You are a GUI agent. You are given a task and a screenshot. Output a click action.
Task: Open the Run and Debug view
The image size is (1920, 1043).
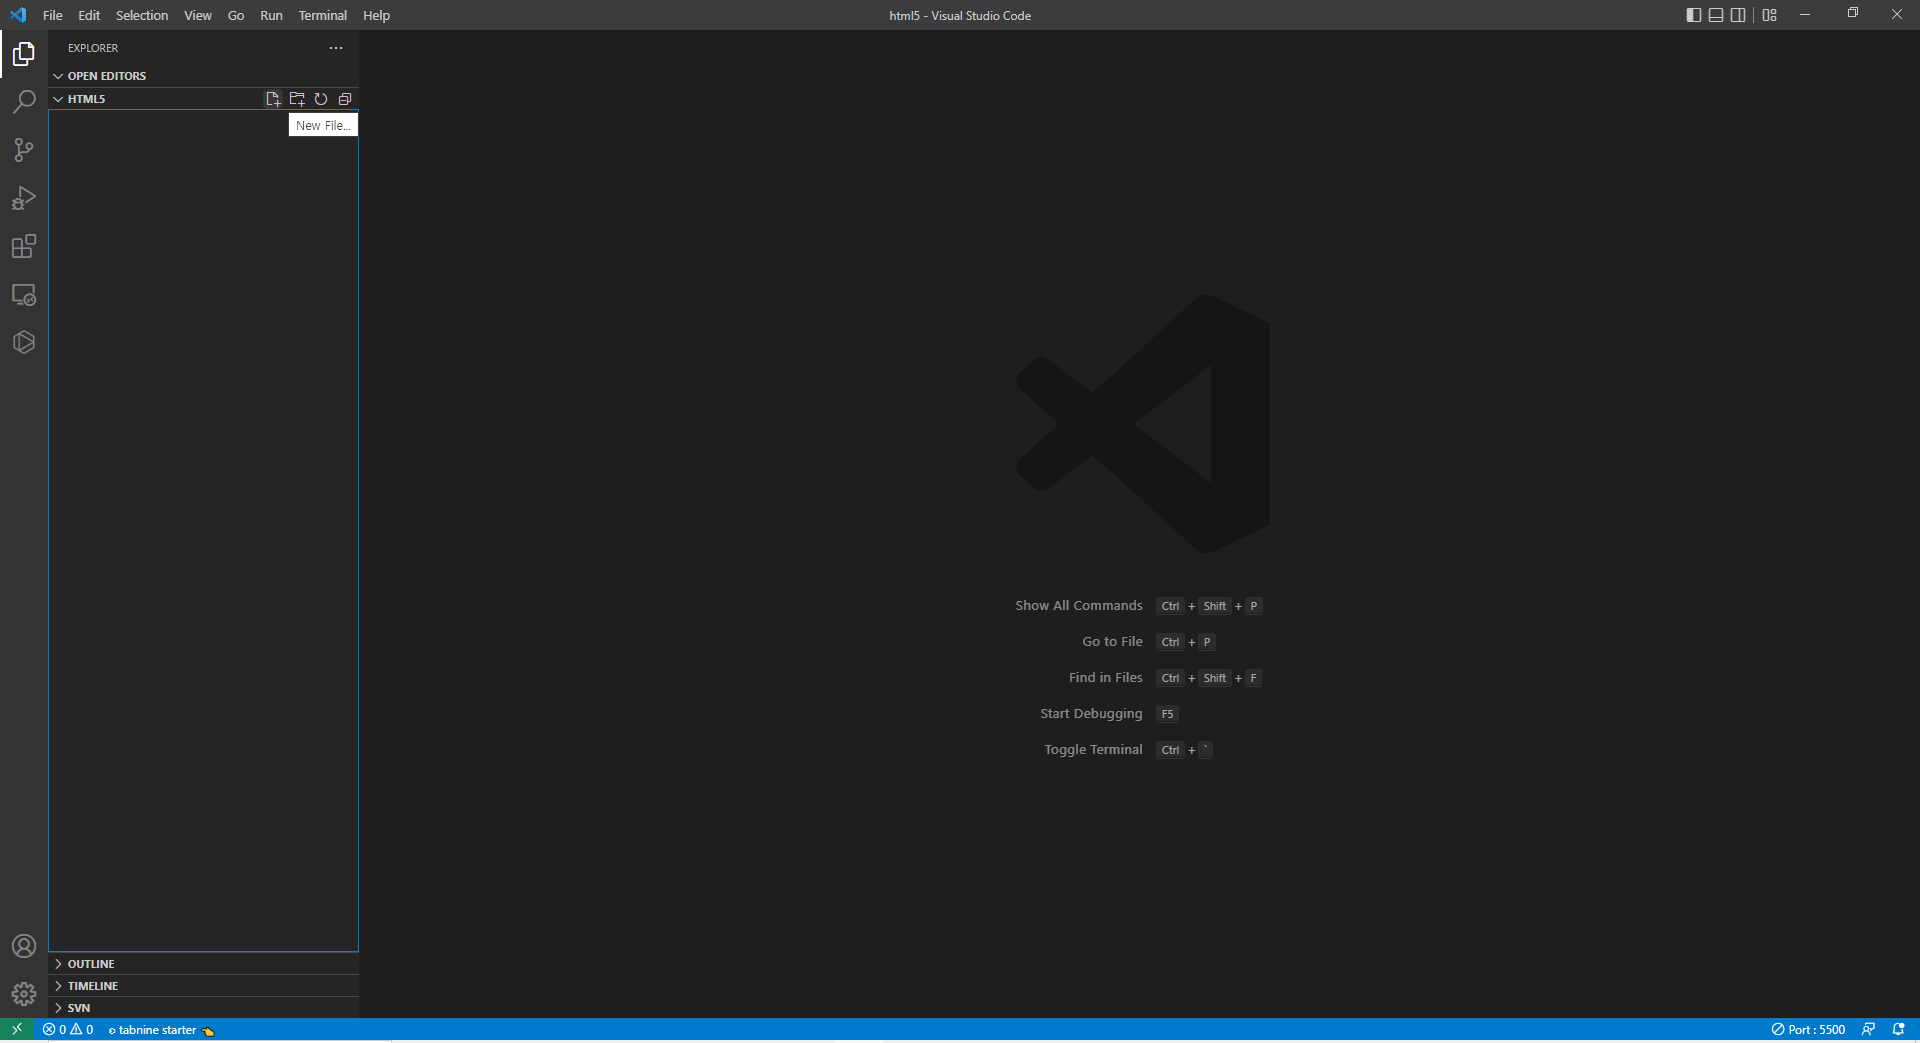point(24,198)
